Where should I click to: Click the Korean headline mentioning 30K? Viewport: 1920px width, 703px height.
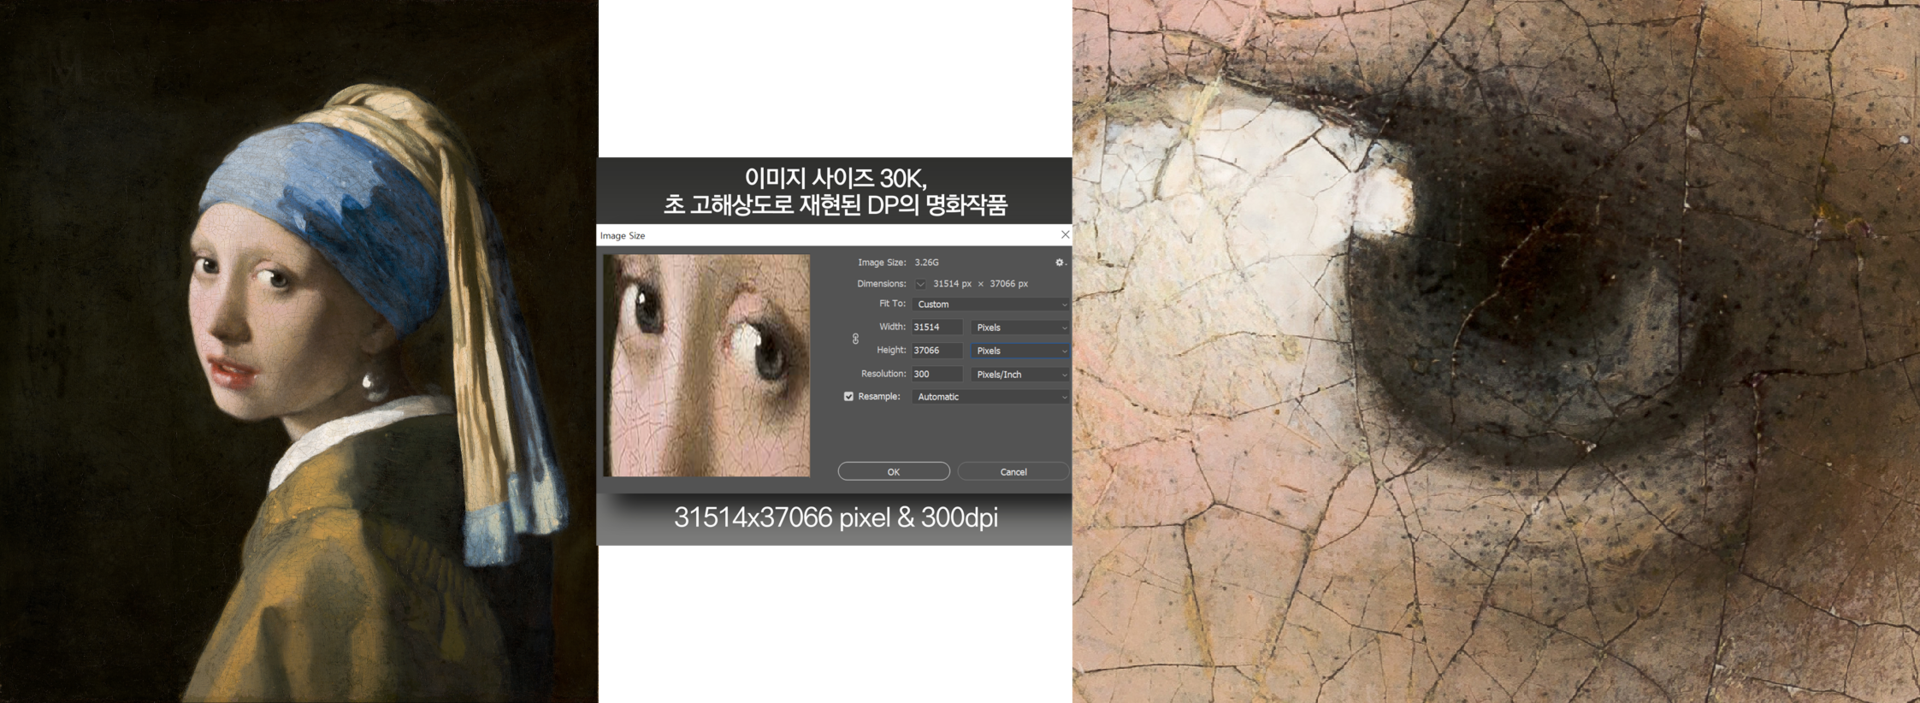pos(835,191)
